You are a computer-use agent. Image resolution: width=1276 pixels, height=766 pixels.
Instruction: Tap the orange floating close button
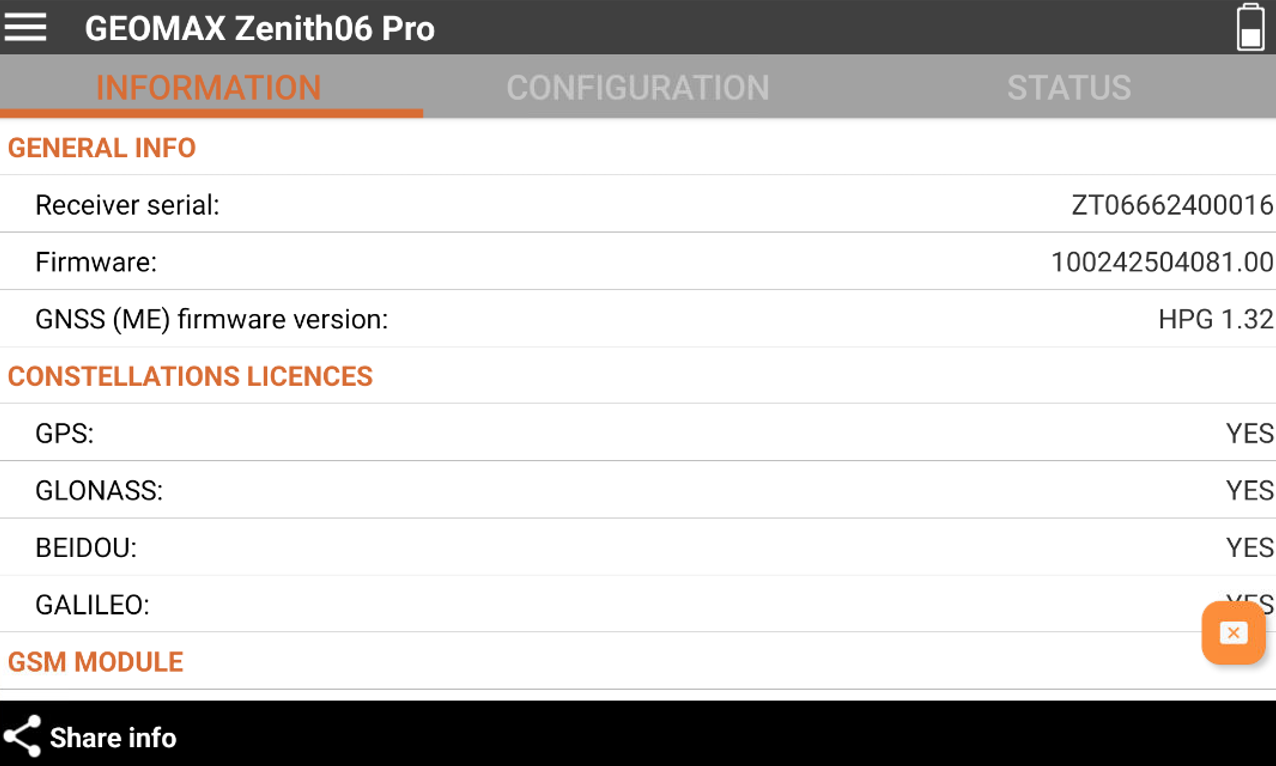(1233, 632)
